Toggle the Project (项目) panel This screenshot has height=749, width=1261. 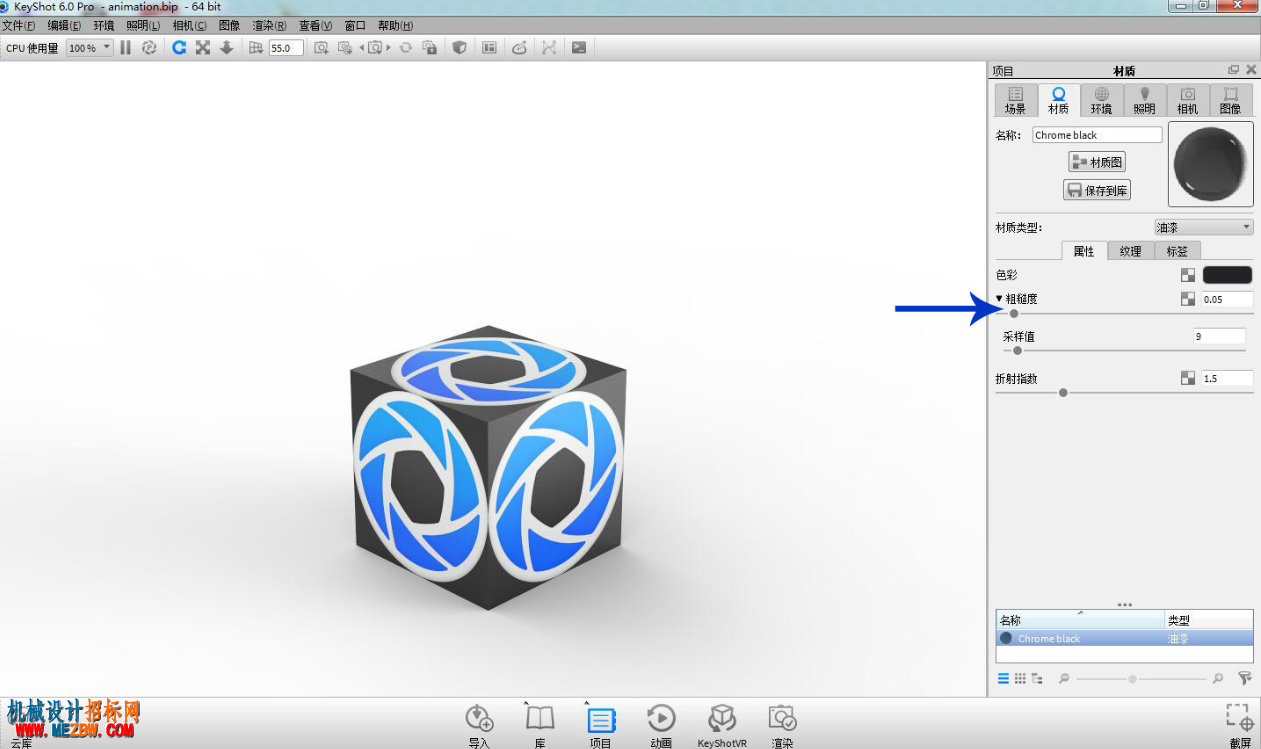point(600,725)
